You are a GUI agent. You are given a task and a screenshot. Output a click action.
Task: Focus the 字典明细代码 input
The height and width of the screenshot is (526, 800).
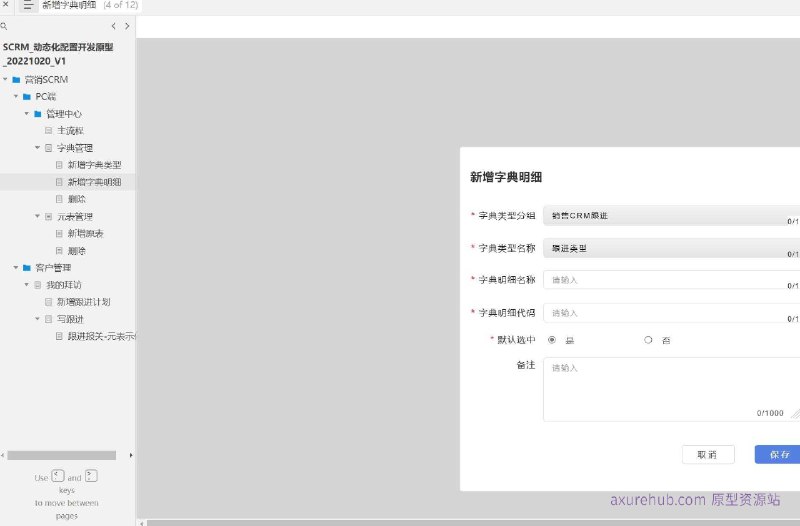click(x=671, y=313)
